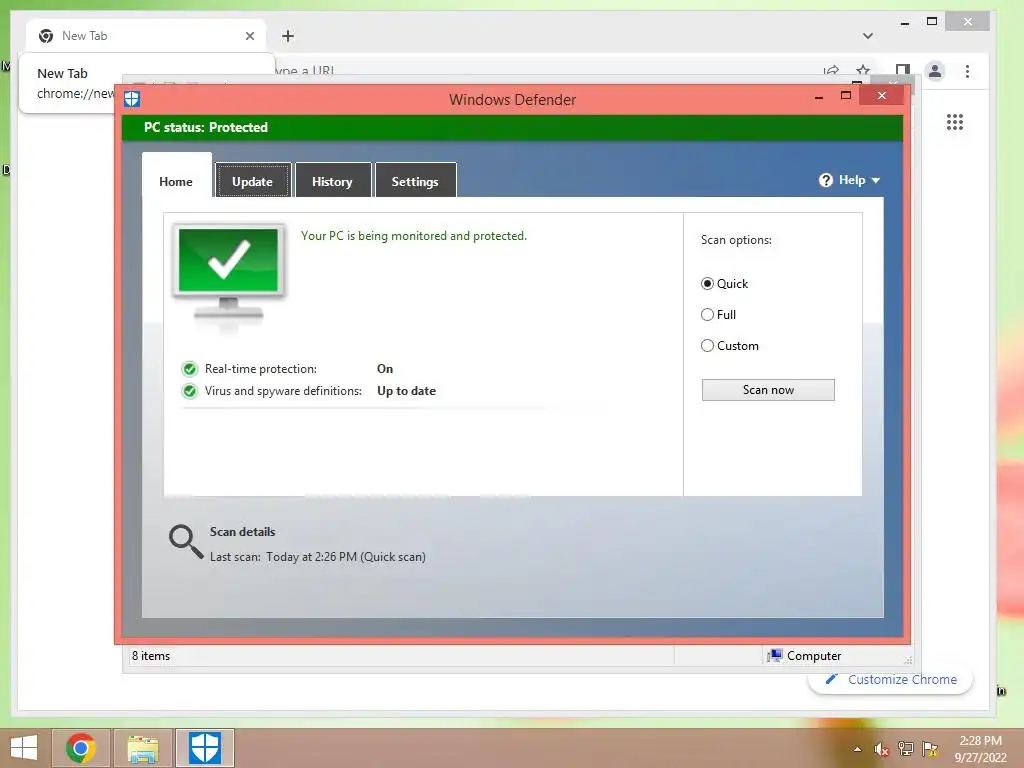The width and height of the screenshot is (1024, 768).
Task: Click the Windows Defender taskbar icon
Action: (205, 748)
